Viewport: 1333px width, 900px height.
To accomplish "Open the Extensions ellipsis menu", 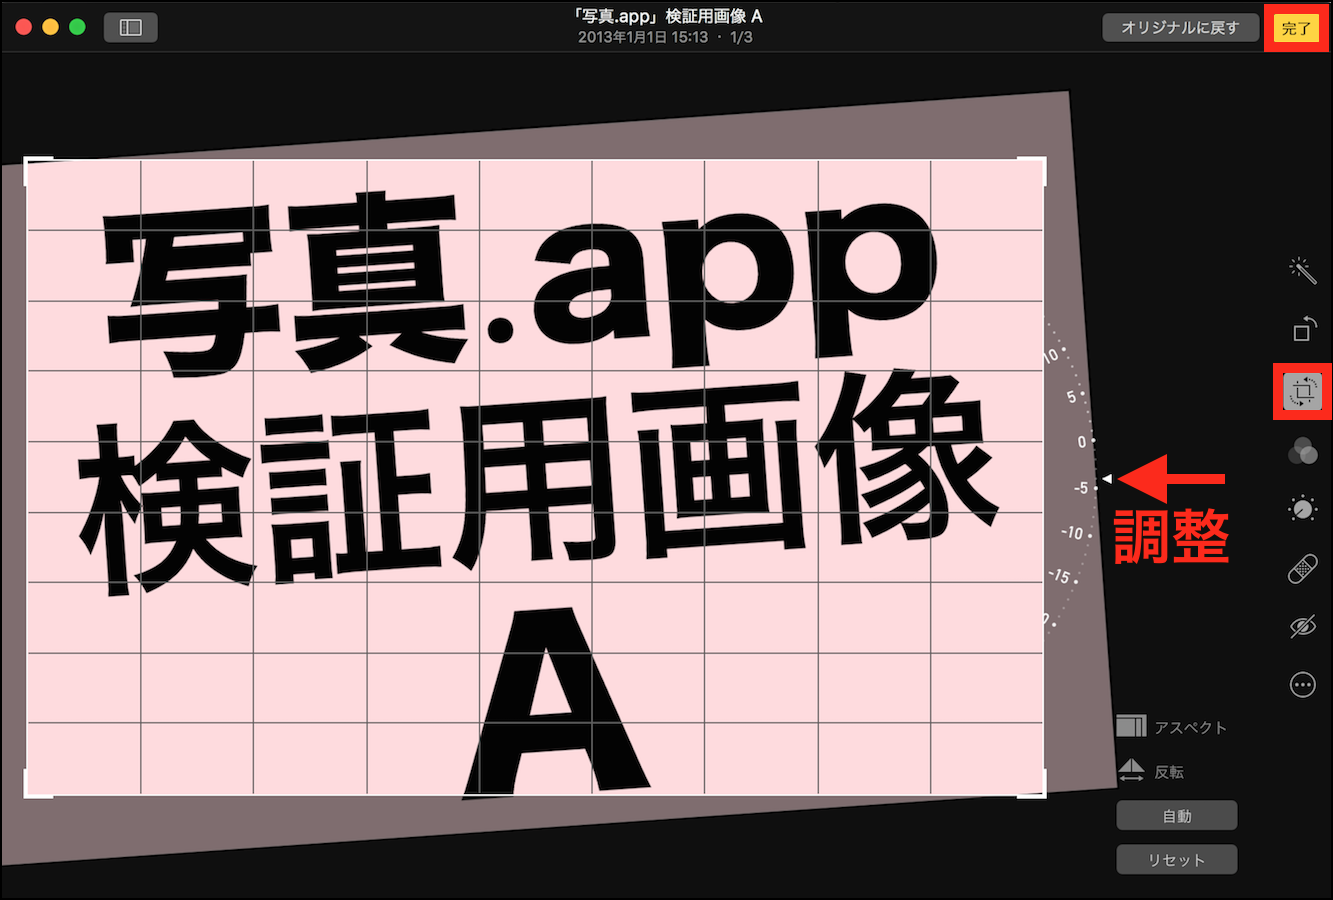I will pyautogui.click(x=1302, y=685).
